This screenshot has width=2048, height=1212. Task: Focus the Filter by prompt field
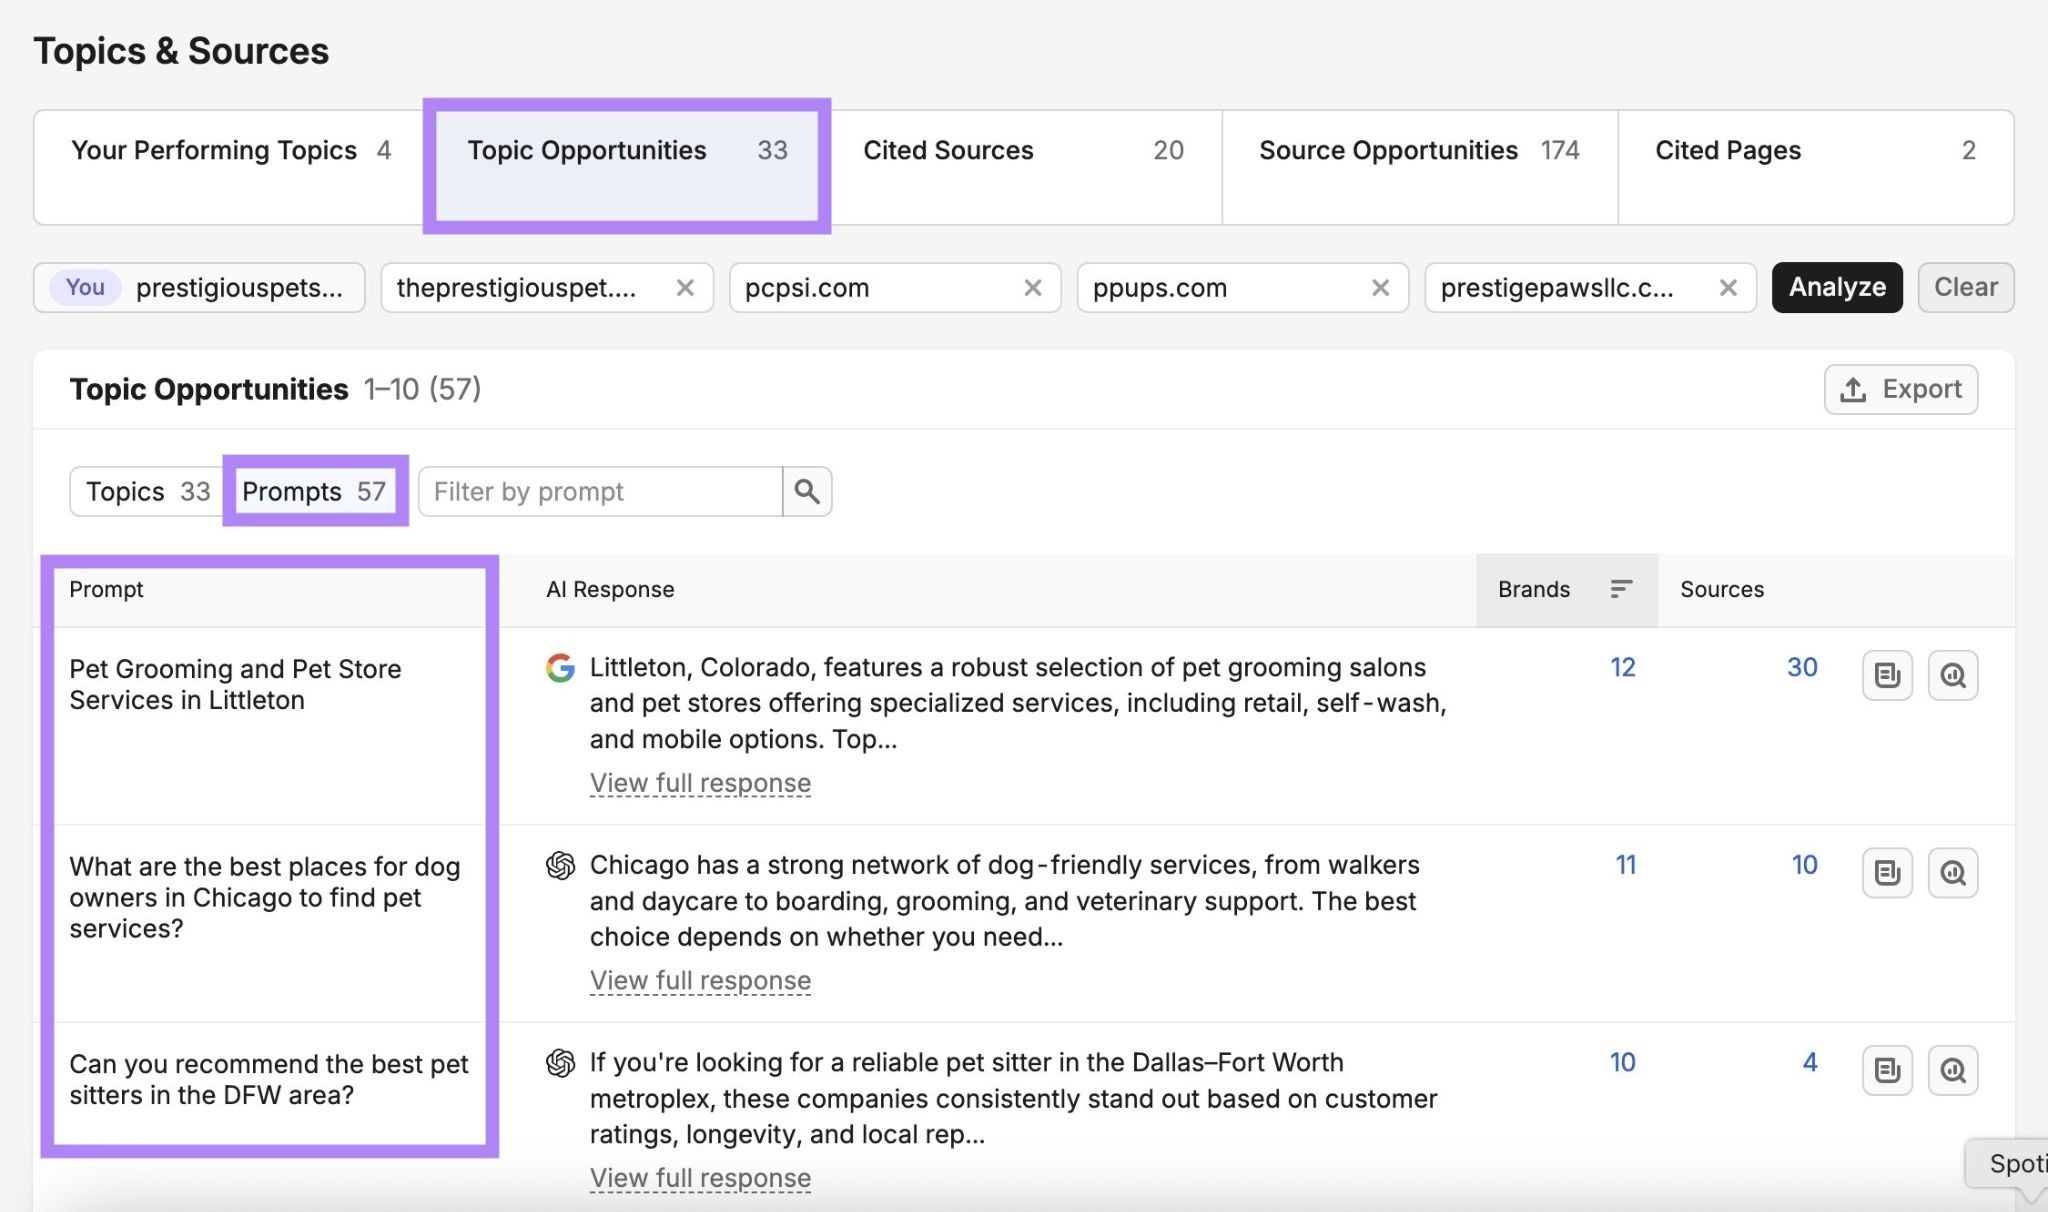(x=600, y=491)
